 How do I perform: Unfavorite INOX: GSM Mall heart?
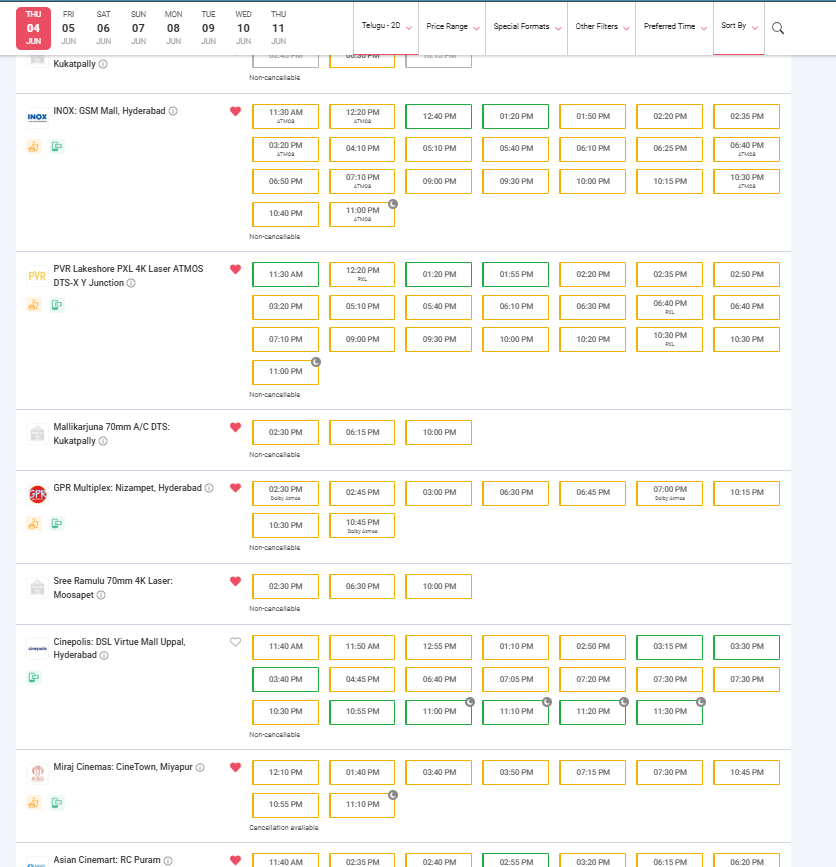coord(236,111)
